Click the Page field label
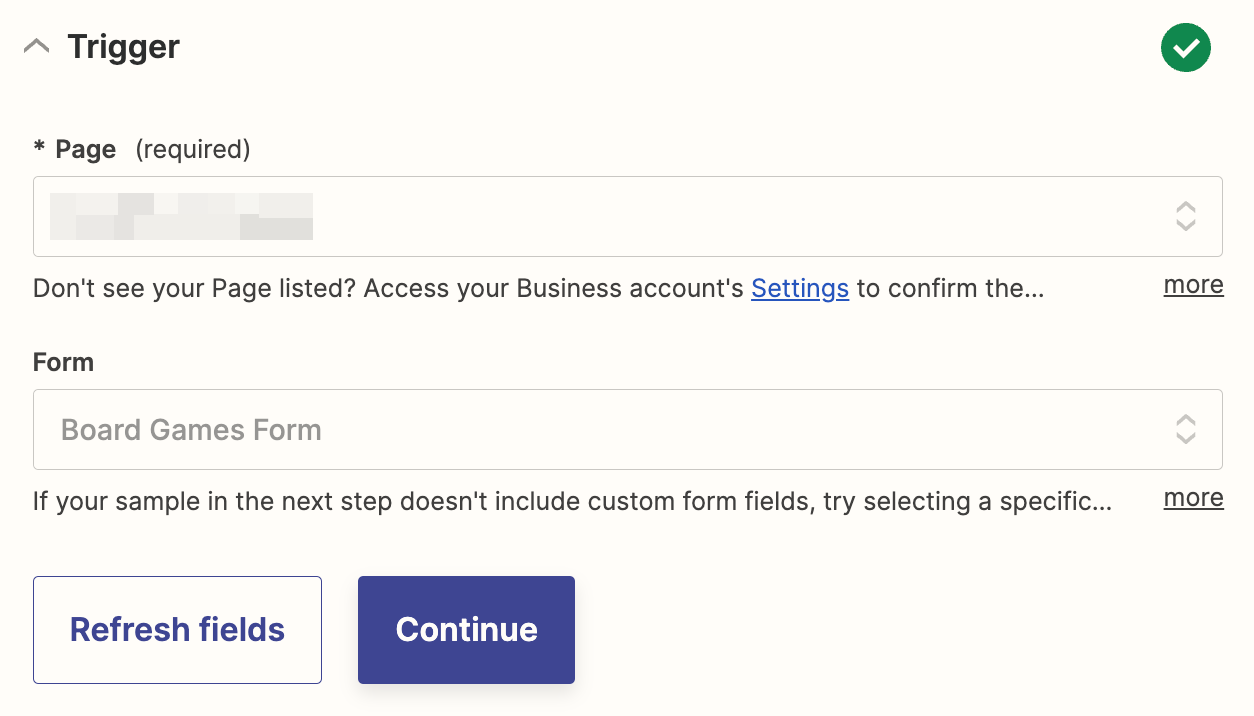 (86, 150)
